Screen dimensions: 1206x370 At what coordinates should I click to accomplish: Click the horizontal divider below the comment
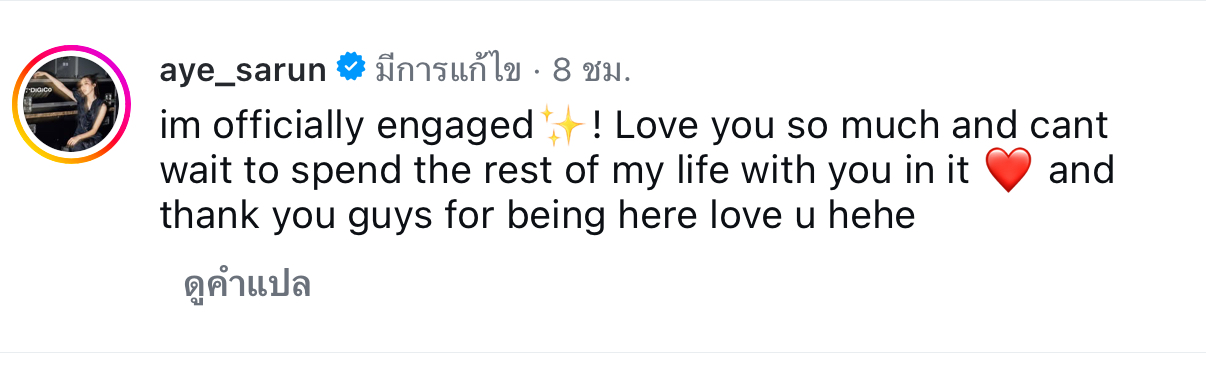603,352
